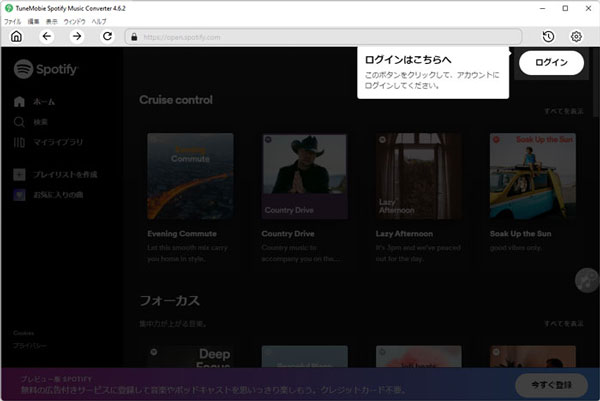The width and height of the screenshot is (600, 401).
Task: Click the Evening Commute title text
Action: pyautogui.click(x=182, y=234)
